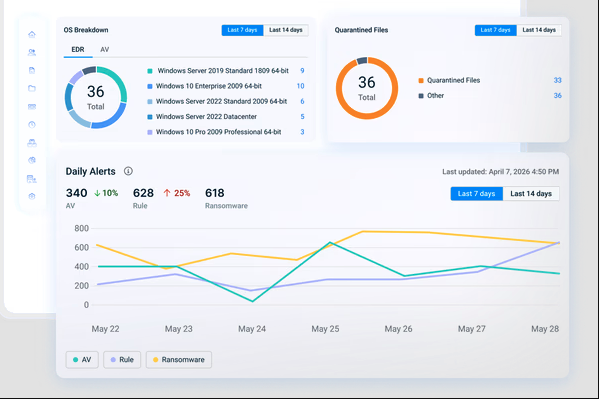Click 'Windows 10 Pro 2009 Professional 64-bit' label
This screenshot has height=399, width=599.
[x=219, y=132]
